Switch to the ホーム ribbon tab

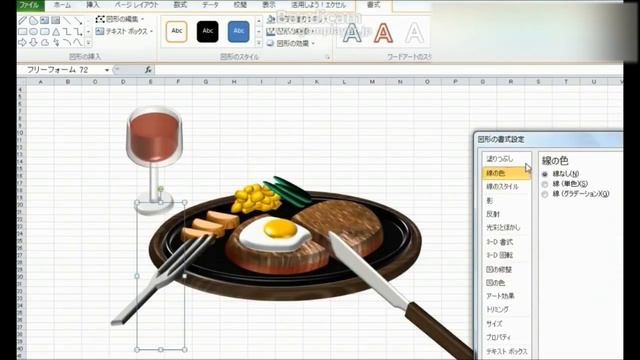click(x=62, y=5)
